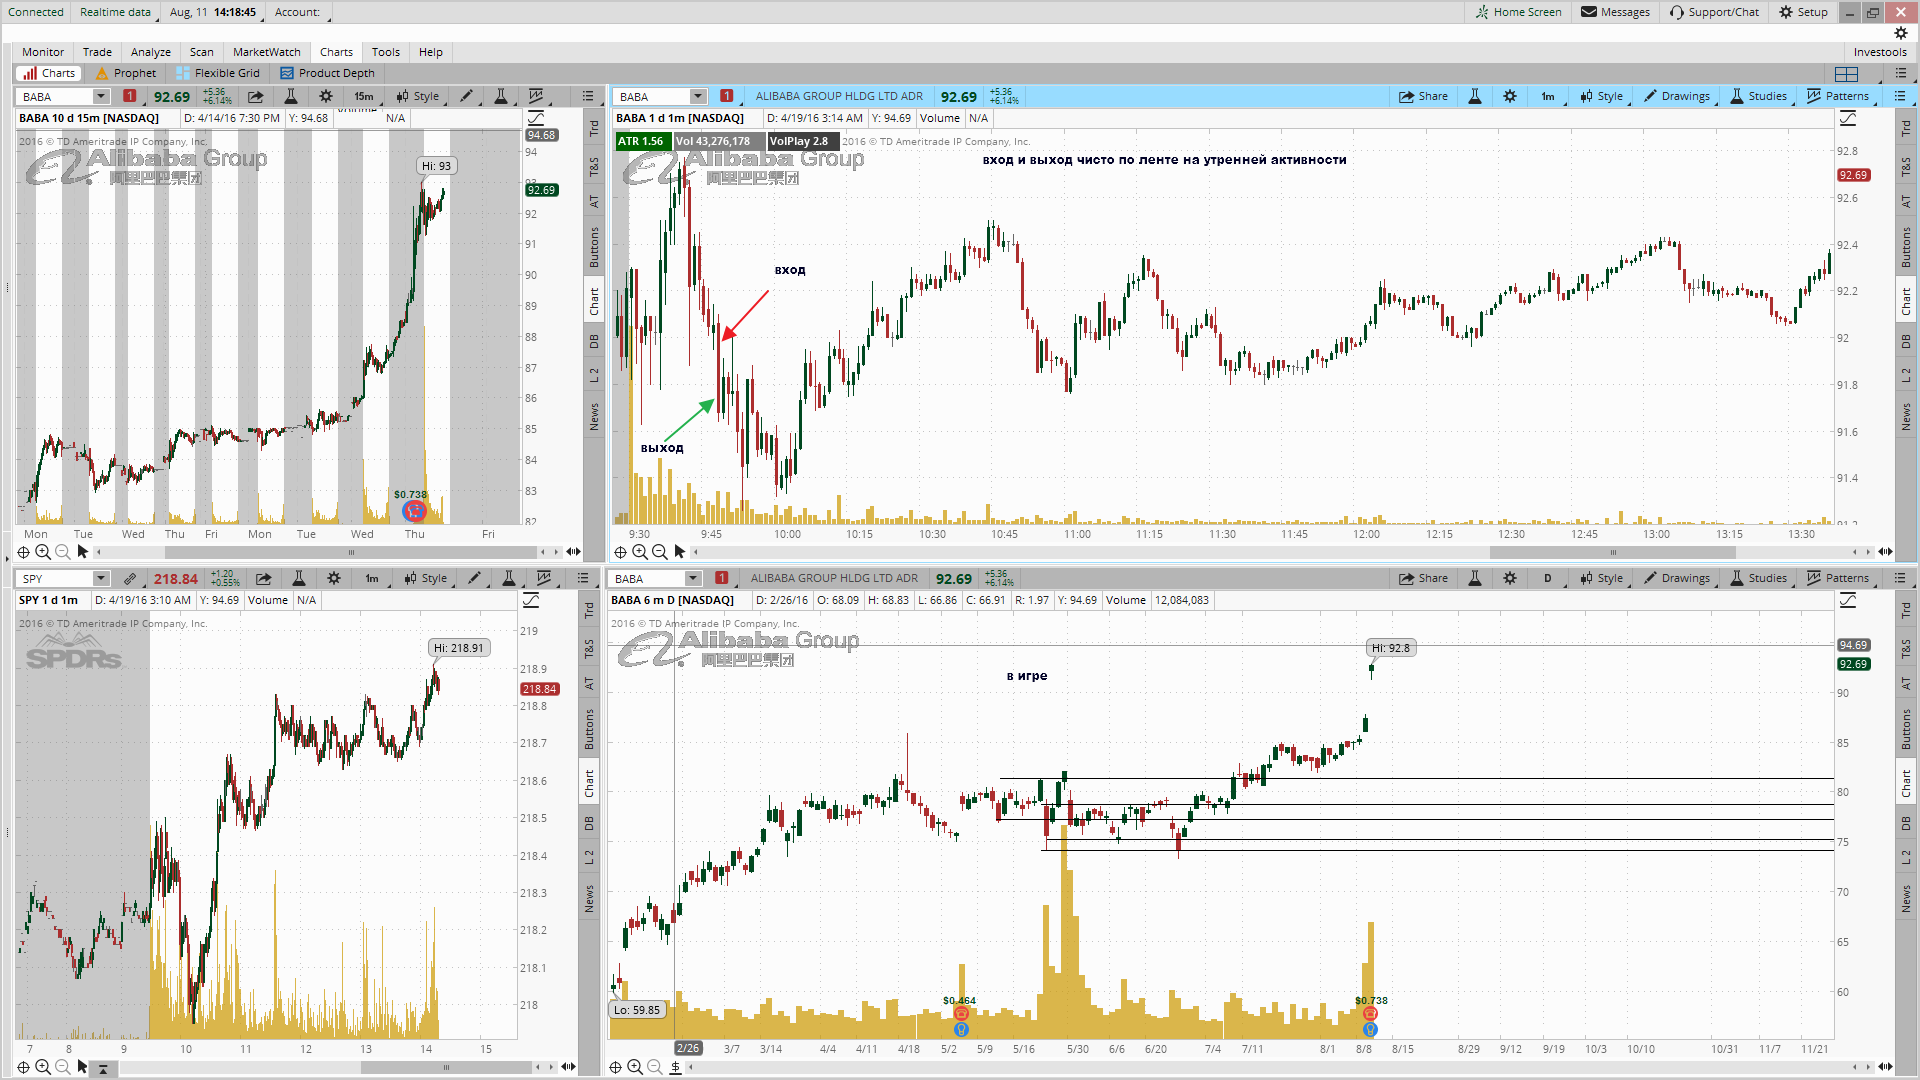The width and height of the screenshot is (1920, 1080).
Task: Change 1m timeframe in top-right BABA chart
Action: pyautogui.click(x=1548, y=96)
